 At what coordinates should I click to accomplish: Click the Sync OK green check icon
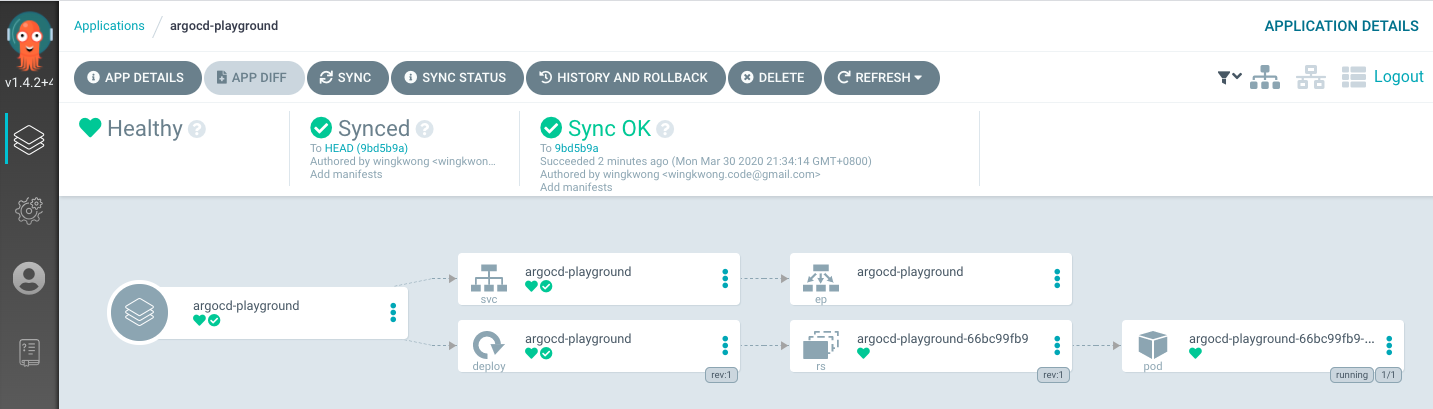(x=551, y=128)
